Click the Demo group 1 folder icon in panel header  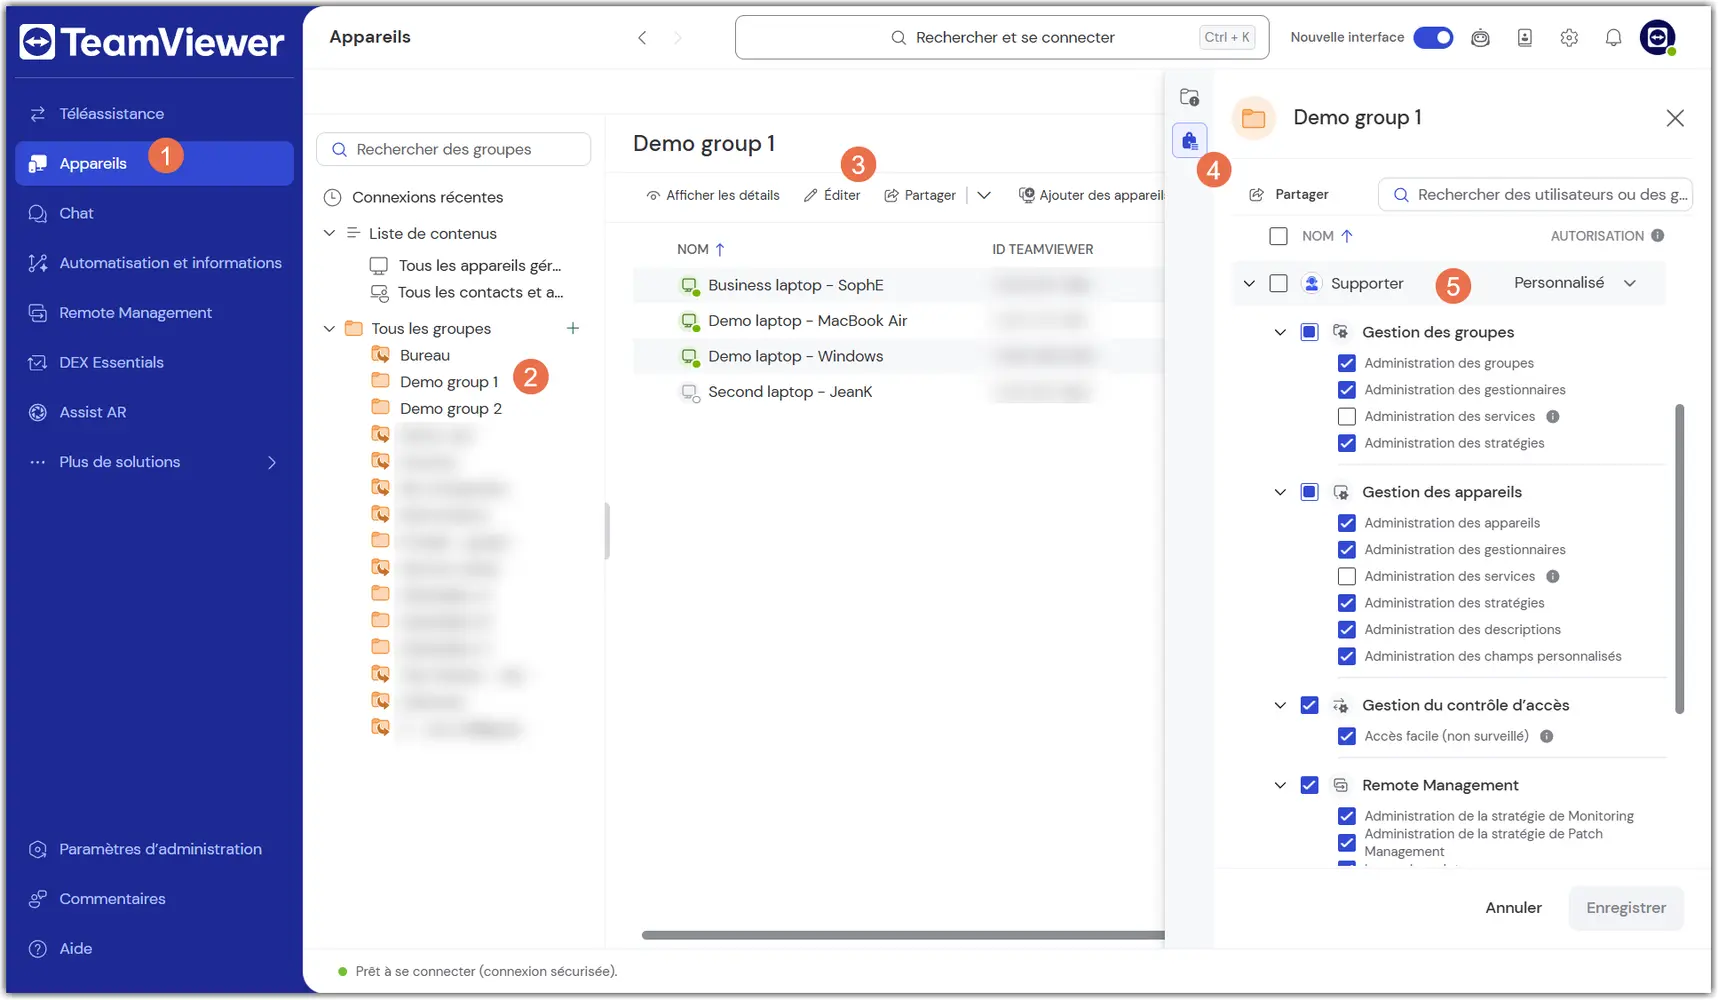point(1254,119)
